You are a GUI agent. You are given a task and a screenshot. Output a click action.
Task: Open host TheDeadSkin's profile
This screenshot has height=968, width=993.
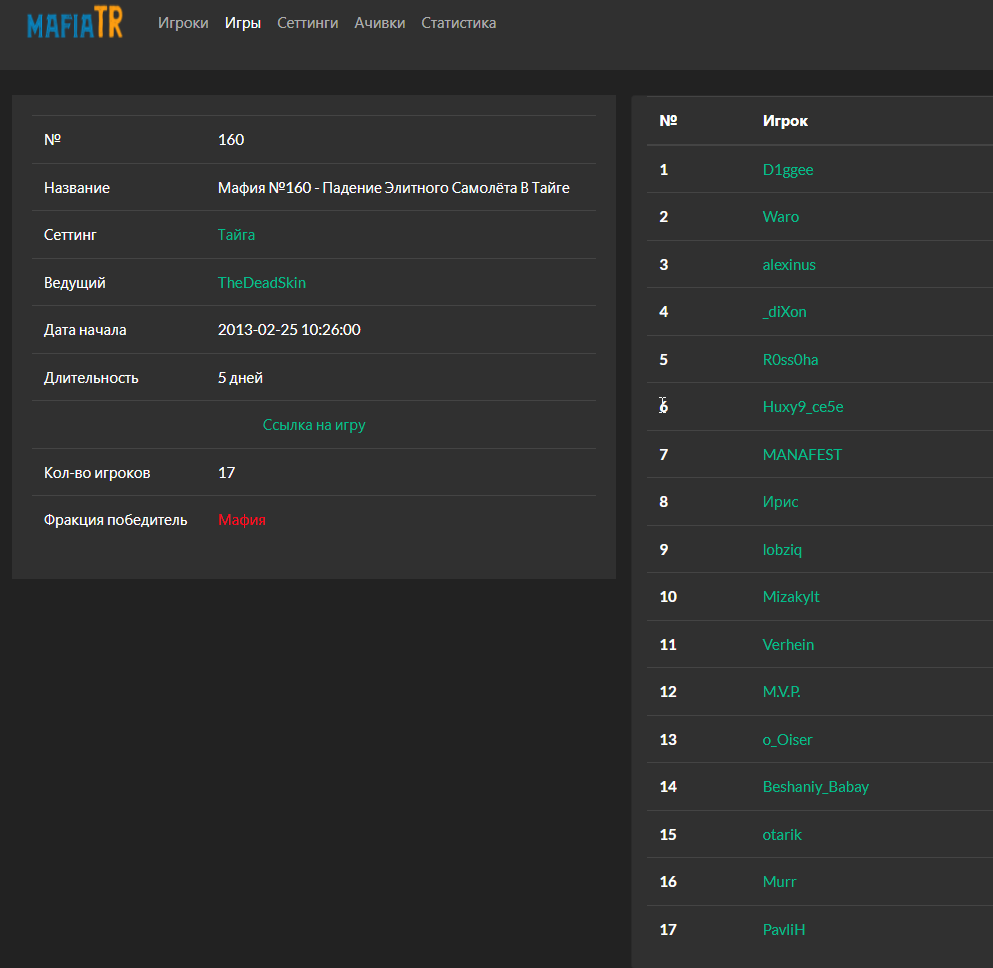coord(262,283)
